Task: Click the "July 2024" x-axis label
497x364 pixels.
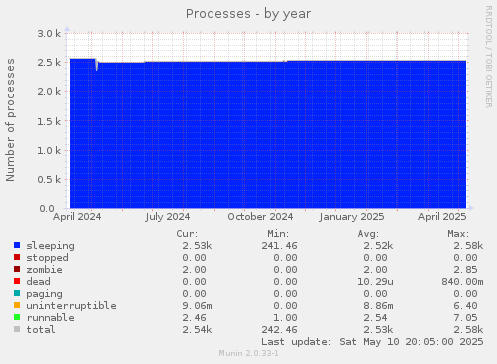Action: pyautogui.click(x=168, y=217)
